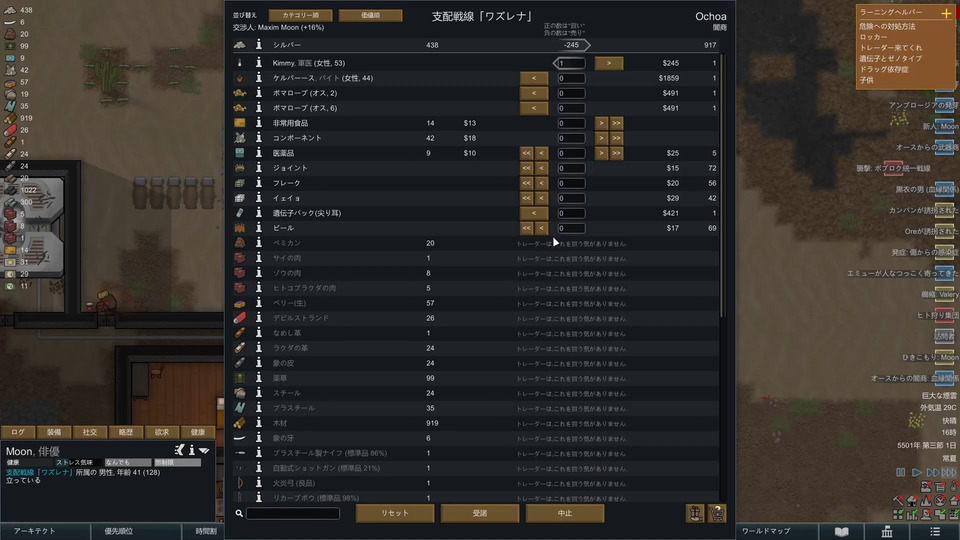Open info for Kimmy the army doctor

click(258, 62)
